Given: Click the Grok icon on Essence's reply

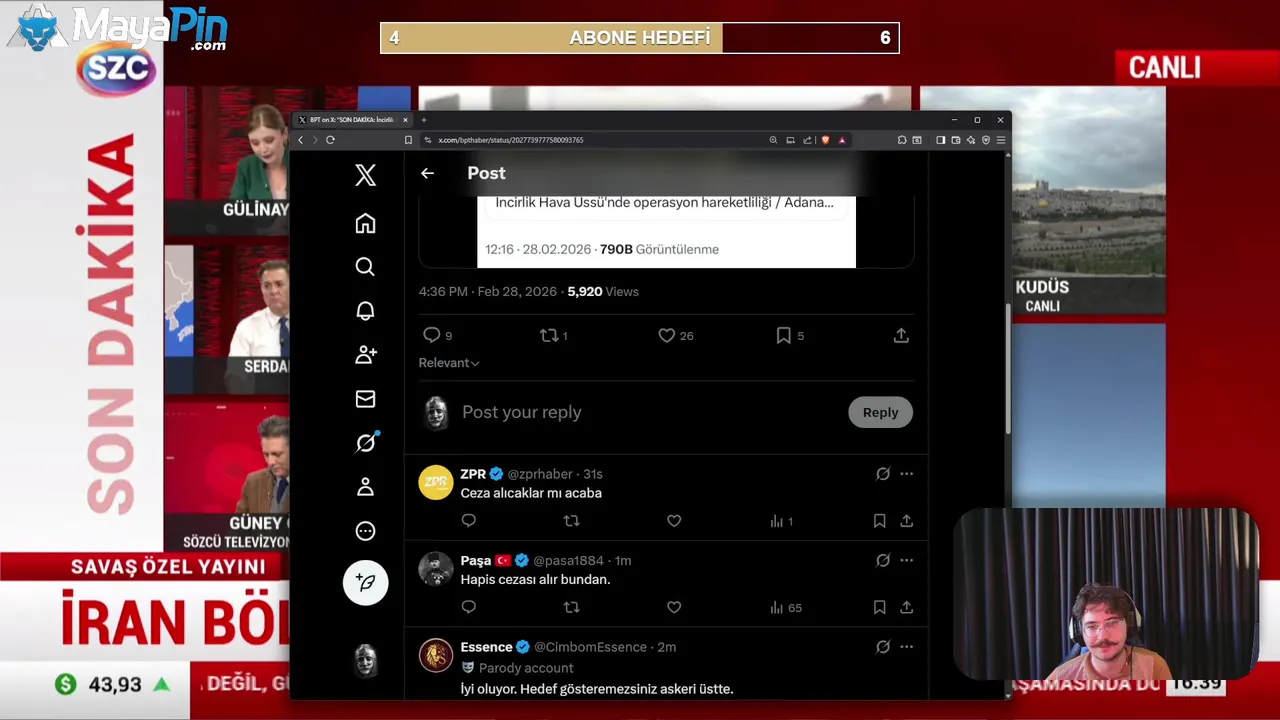Looking at the screenshot, I should 883,647.
